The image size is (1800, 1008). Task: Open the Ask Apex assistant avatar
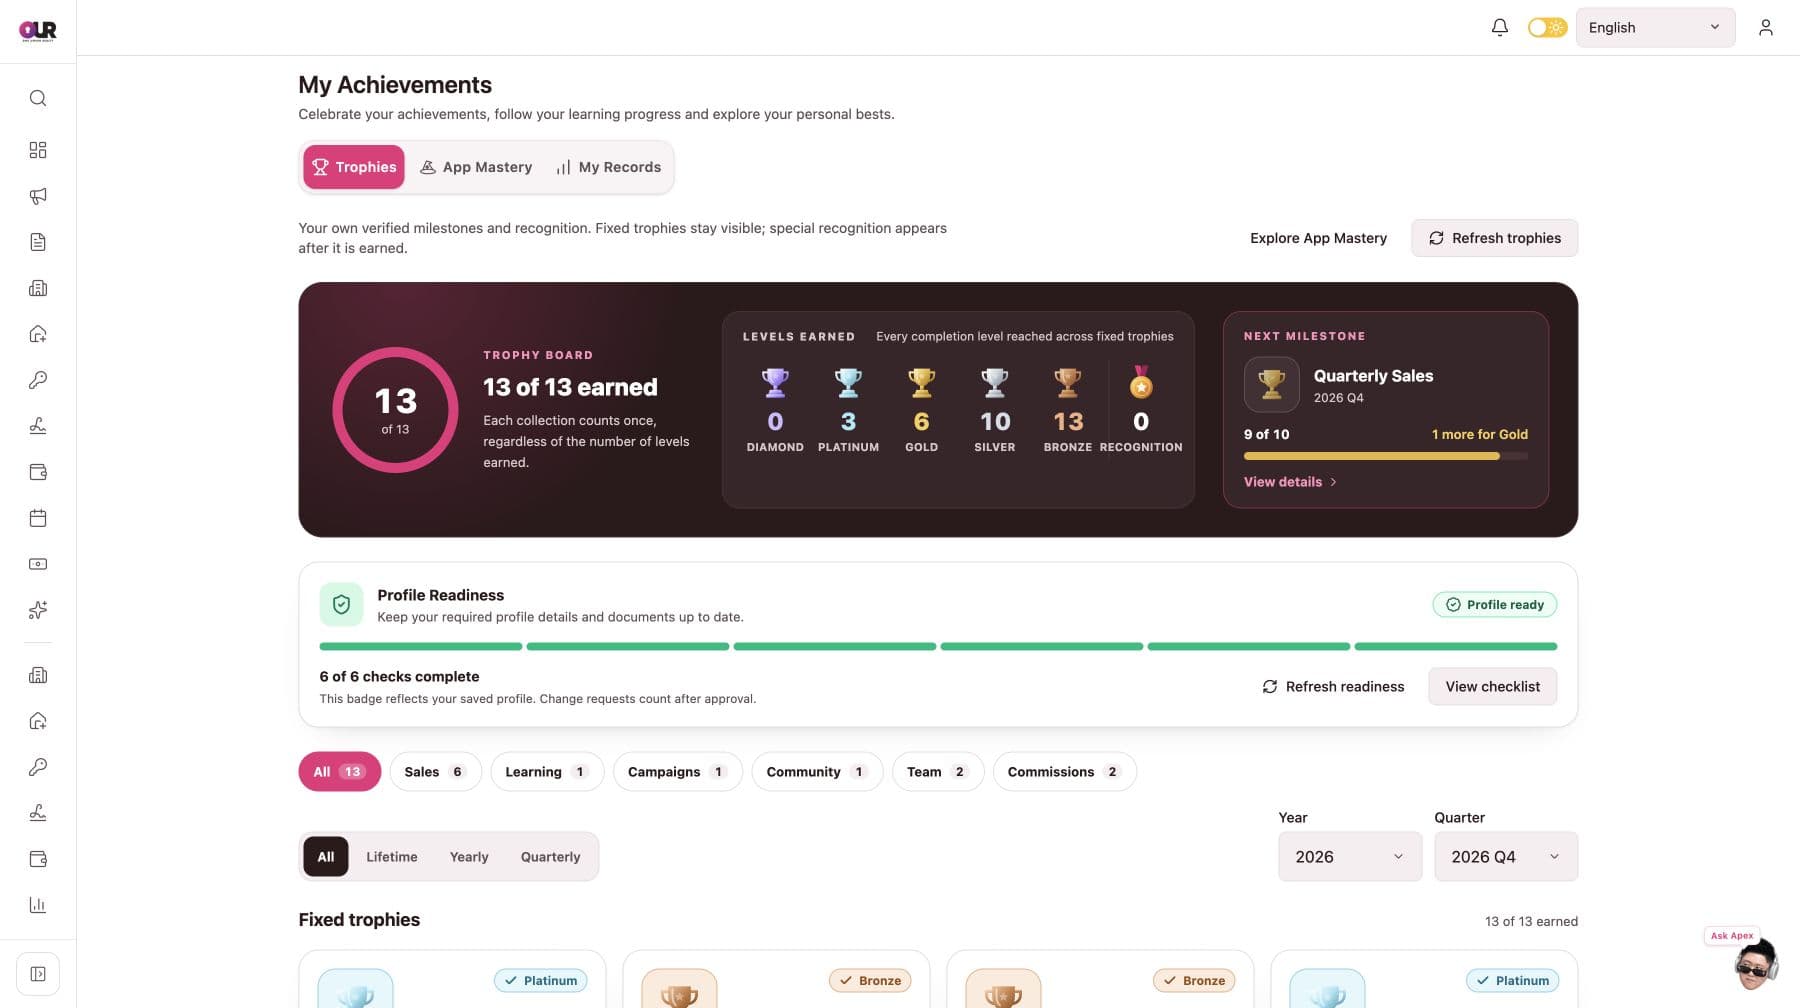(x=1755, y=964)
